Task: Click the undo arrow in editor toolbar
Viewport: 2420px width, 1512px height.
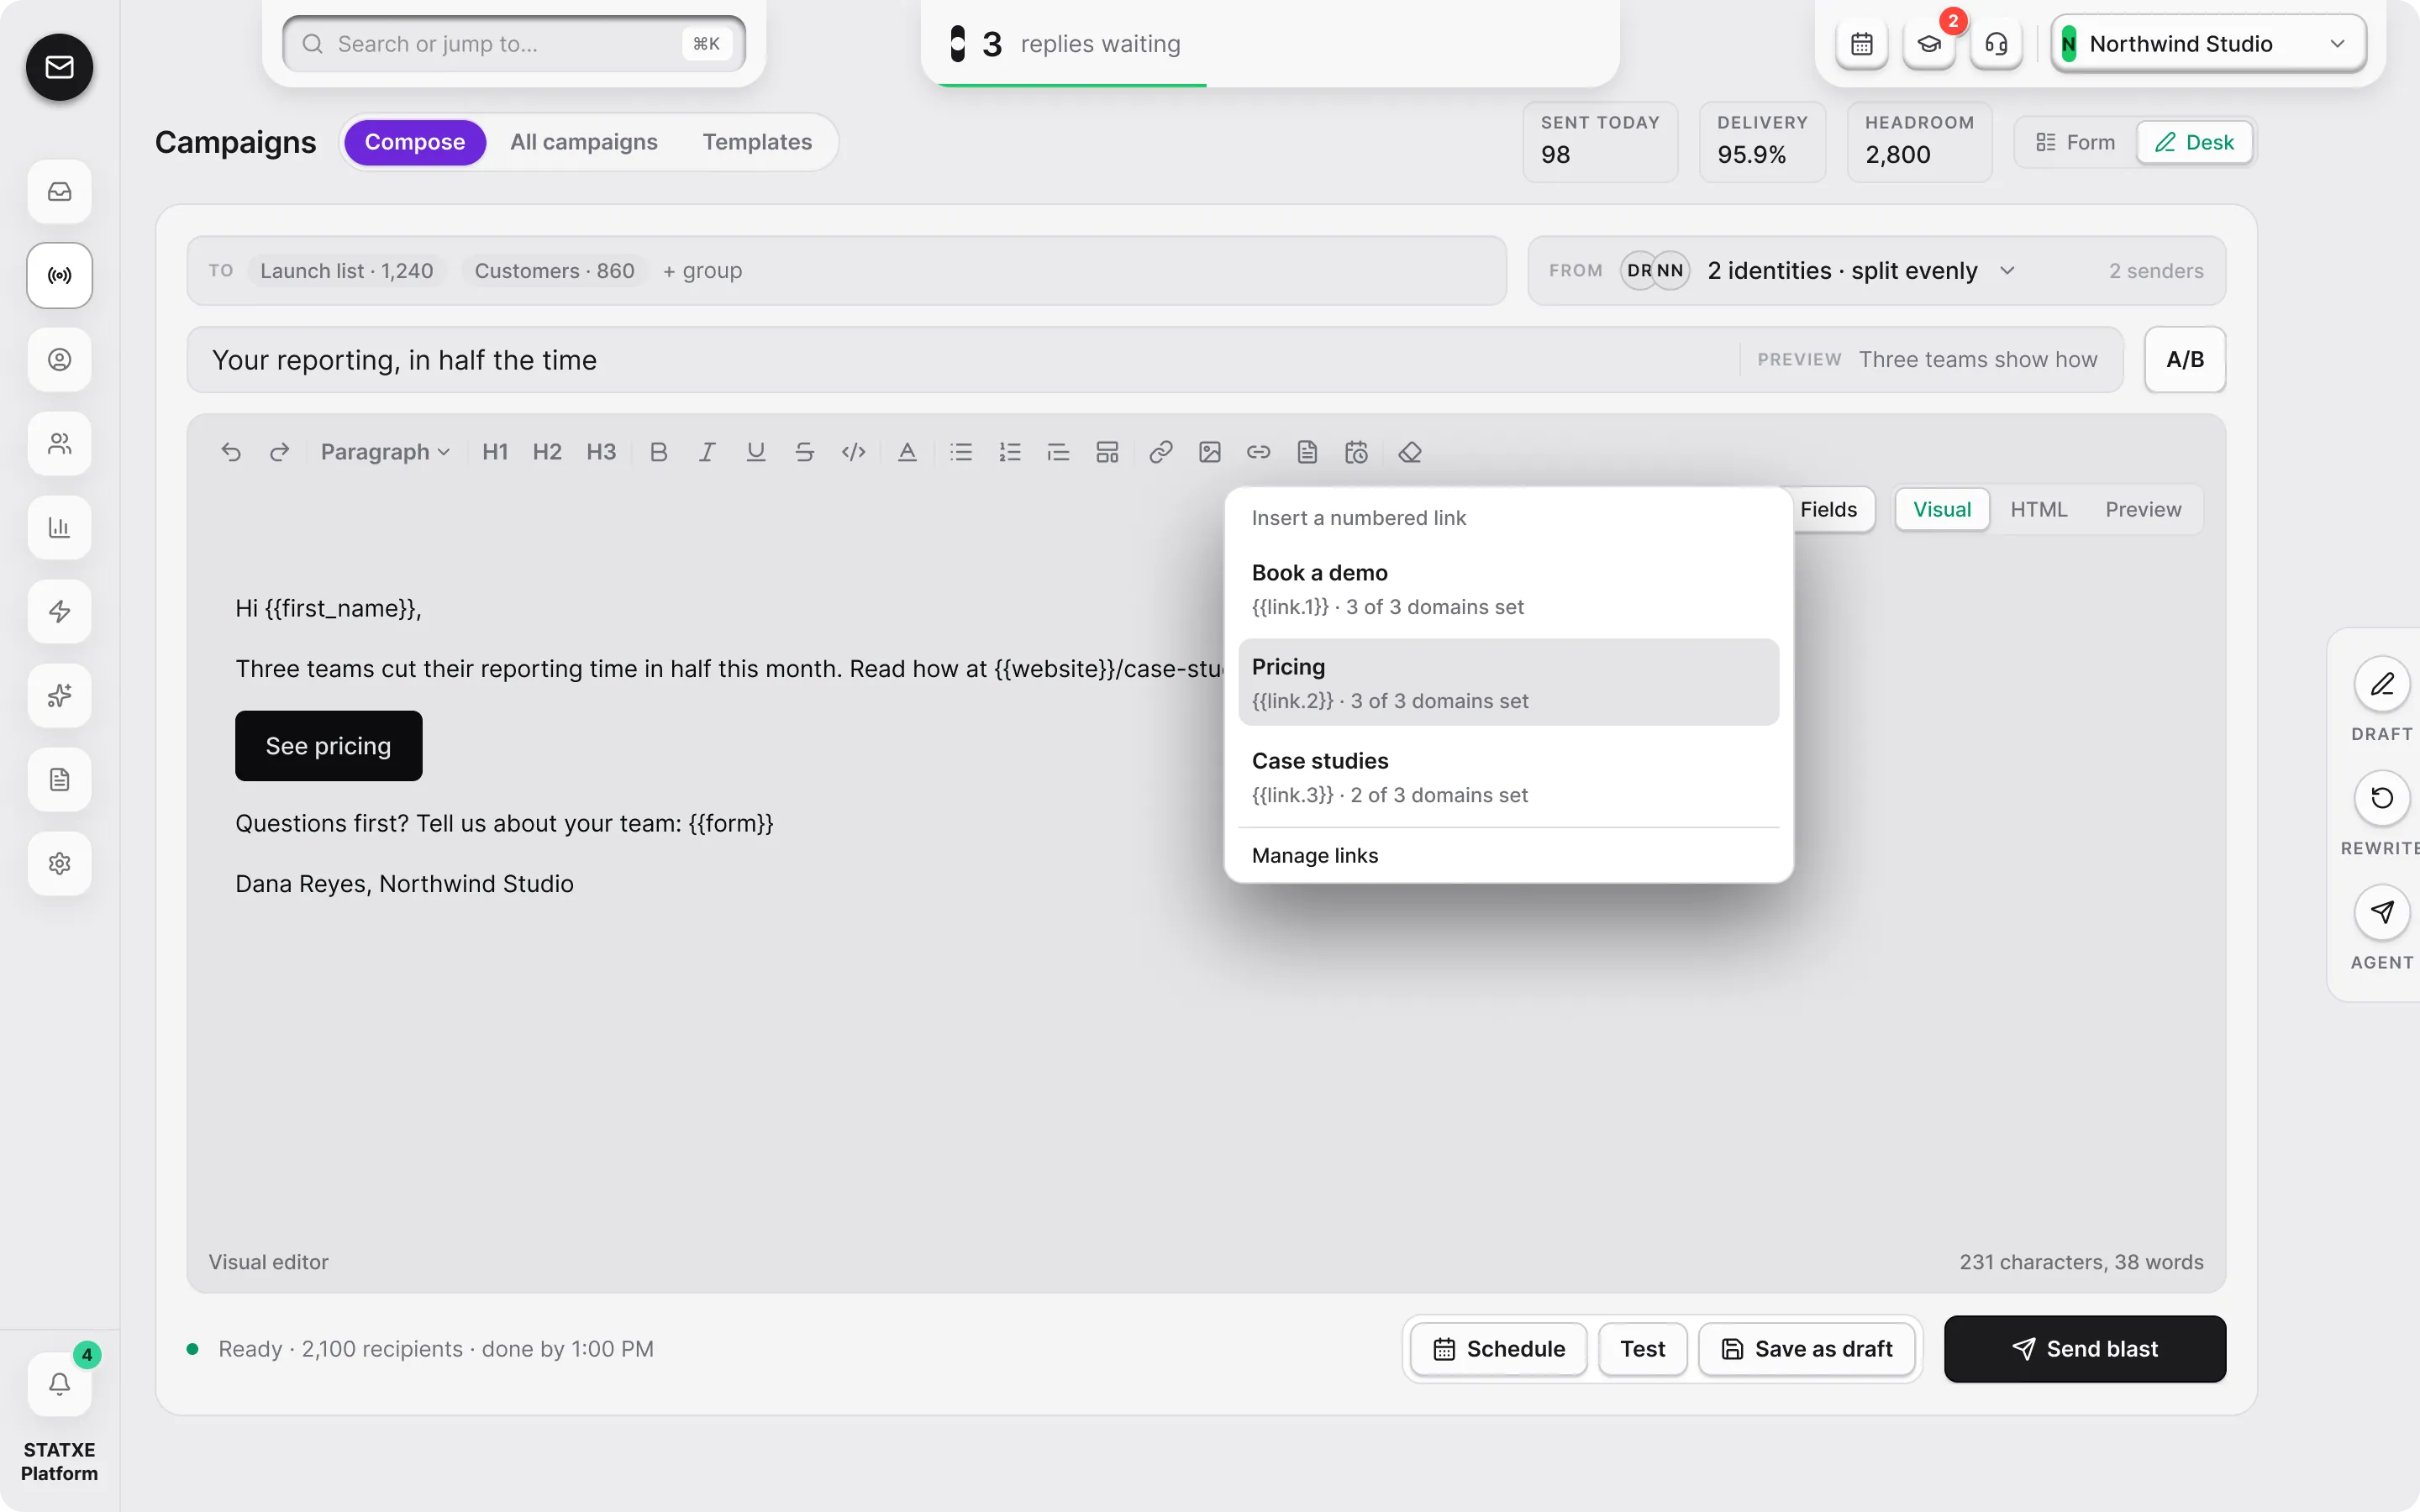Action: [x=231, y=452]
